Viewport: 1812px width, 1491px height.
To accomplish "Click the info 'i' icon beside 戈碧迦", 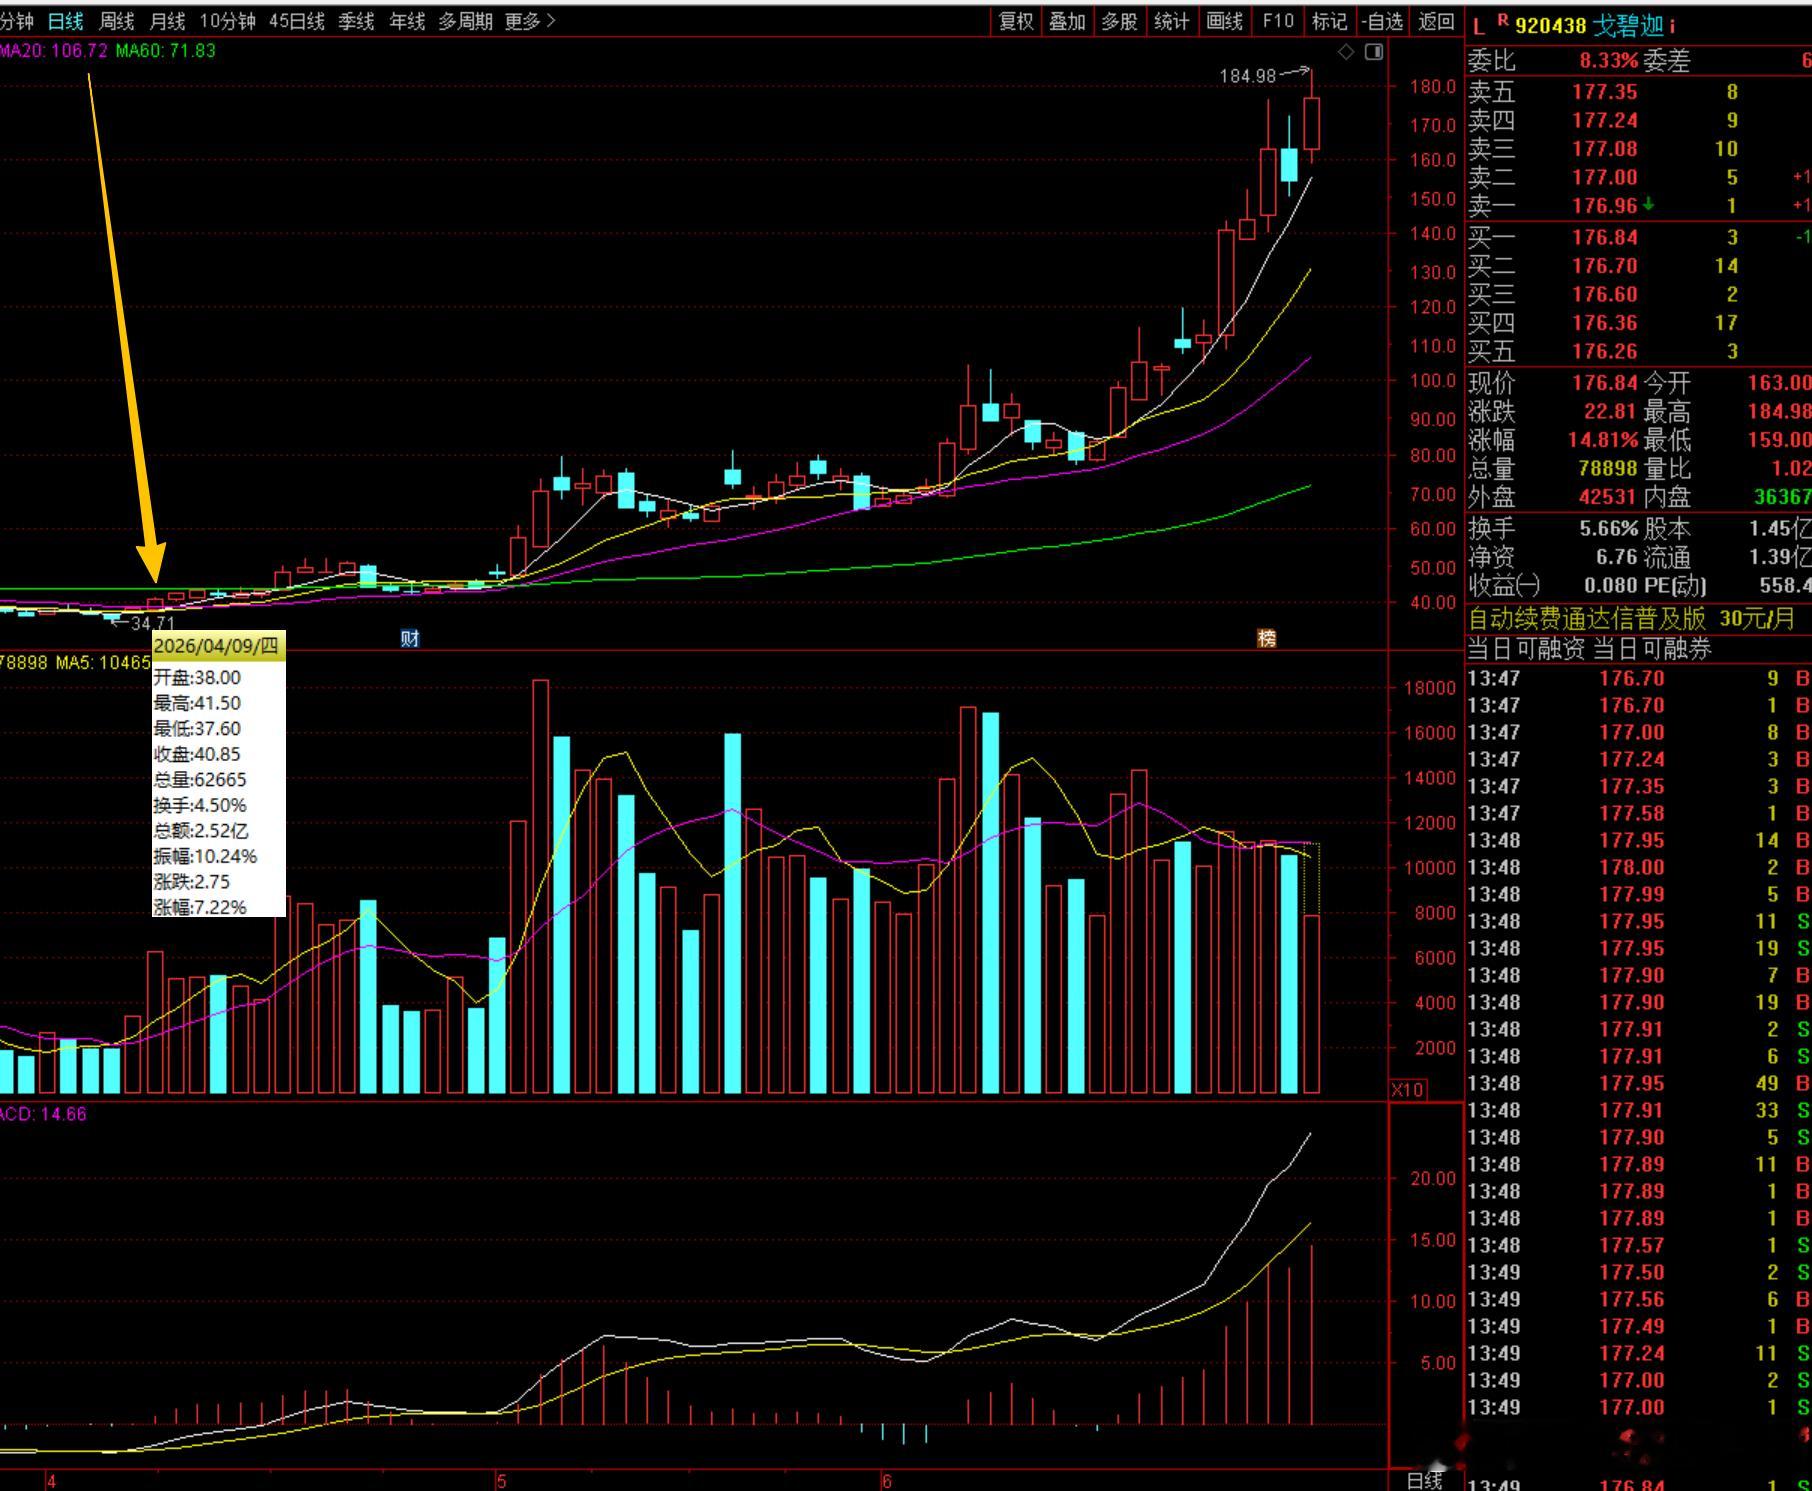I will pyautogui.click(x=1671, y=25).
